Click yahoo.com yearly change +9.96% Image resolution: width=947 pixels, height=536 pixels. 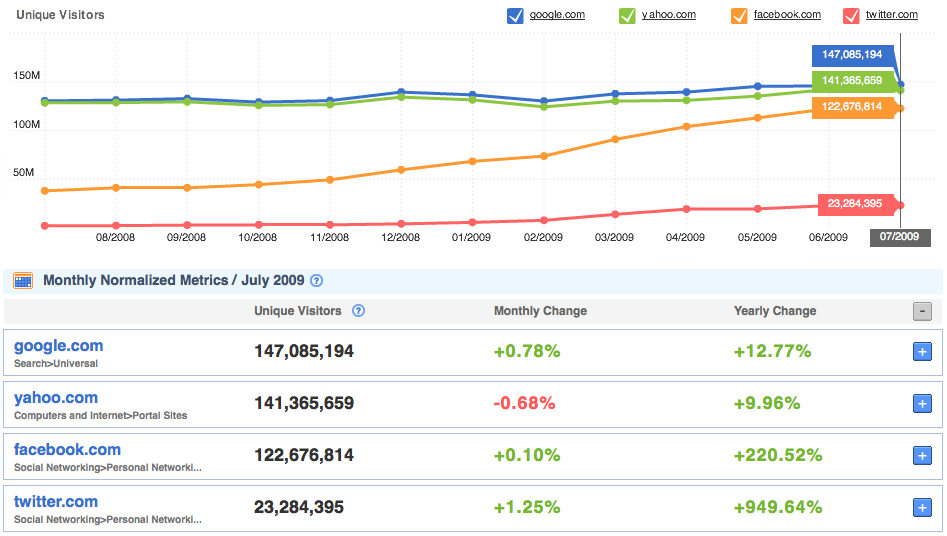click(767, 403)
